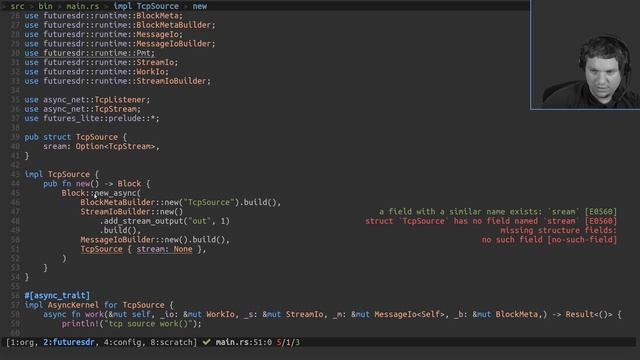Click 'src' in the breadcrumb path

tap(17, 6)
